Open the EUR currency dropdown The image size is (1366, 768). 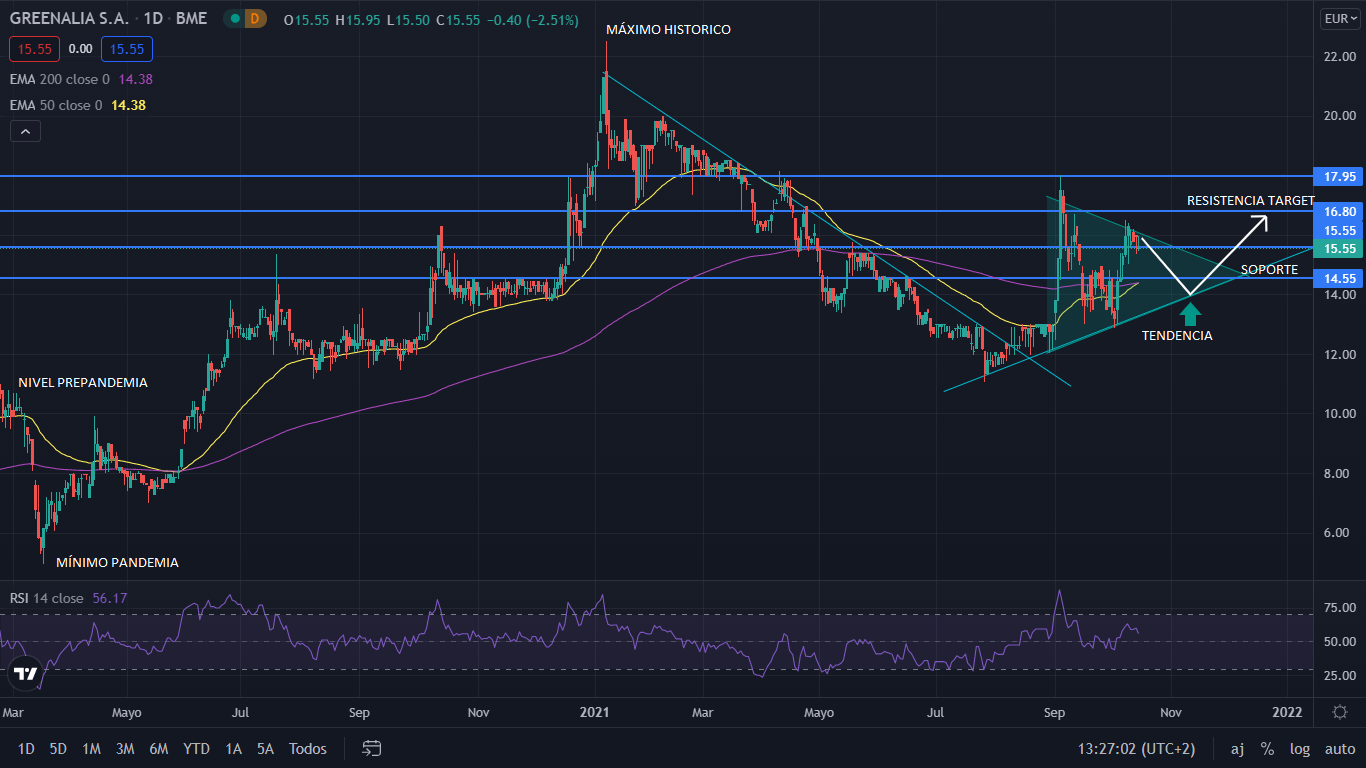1338,19
